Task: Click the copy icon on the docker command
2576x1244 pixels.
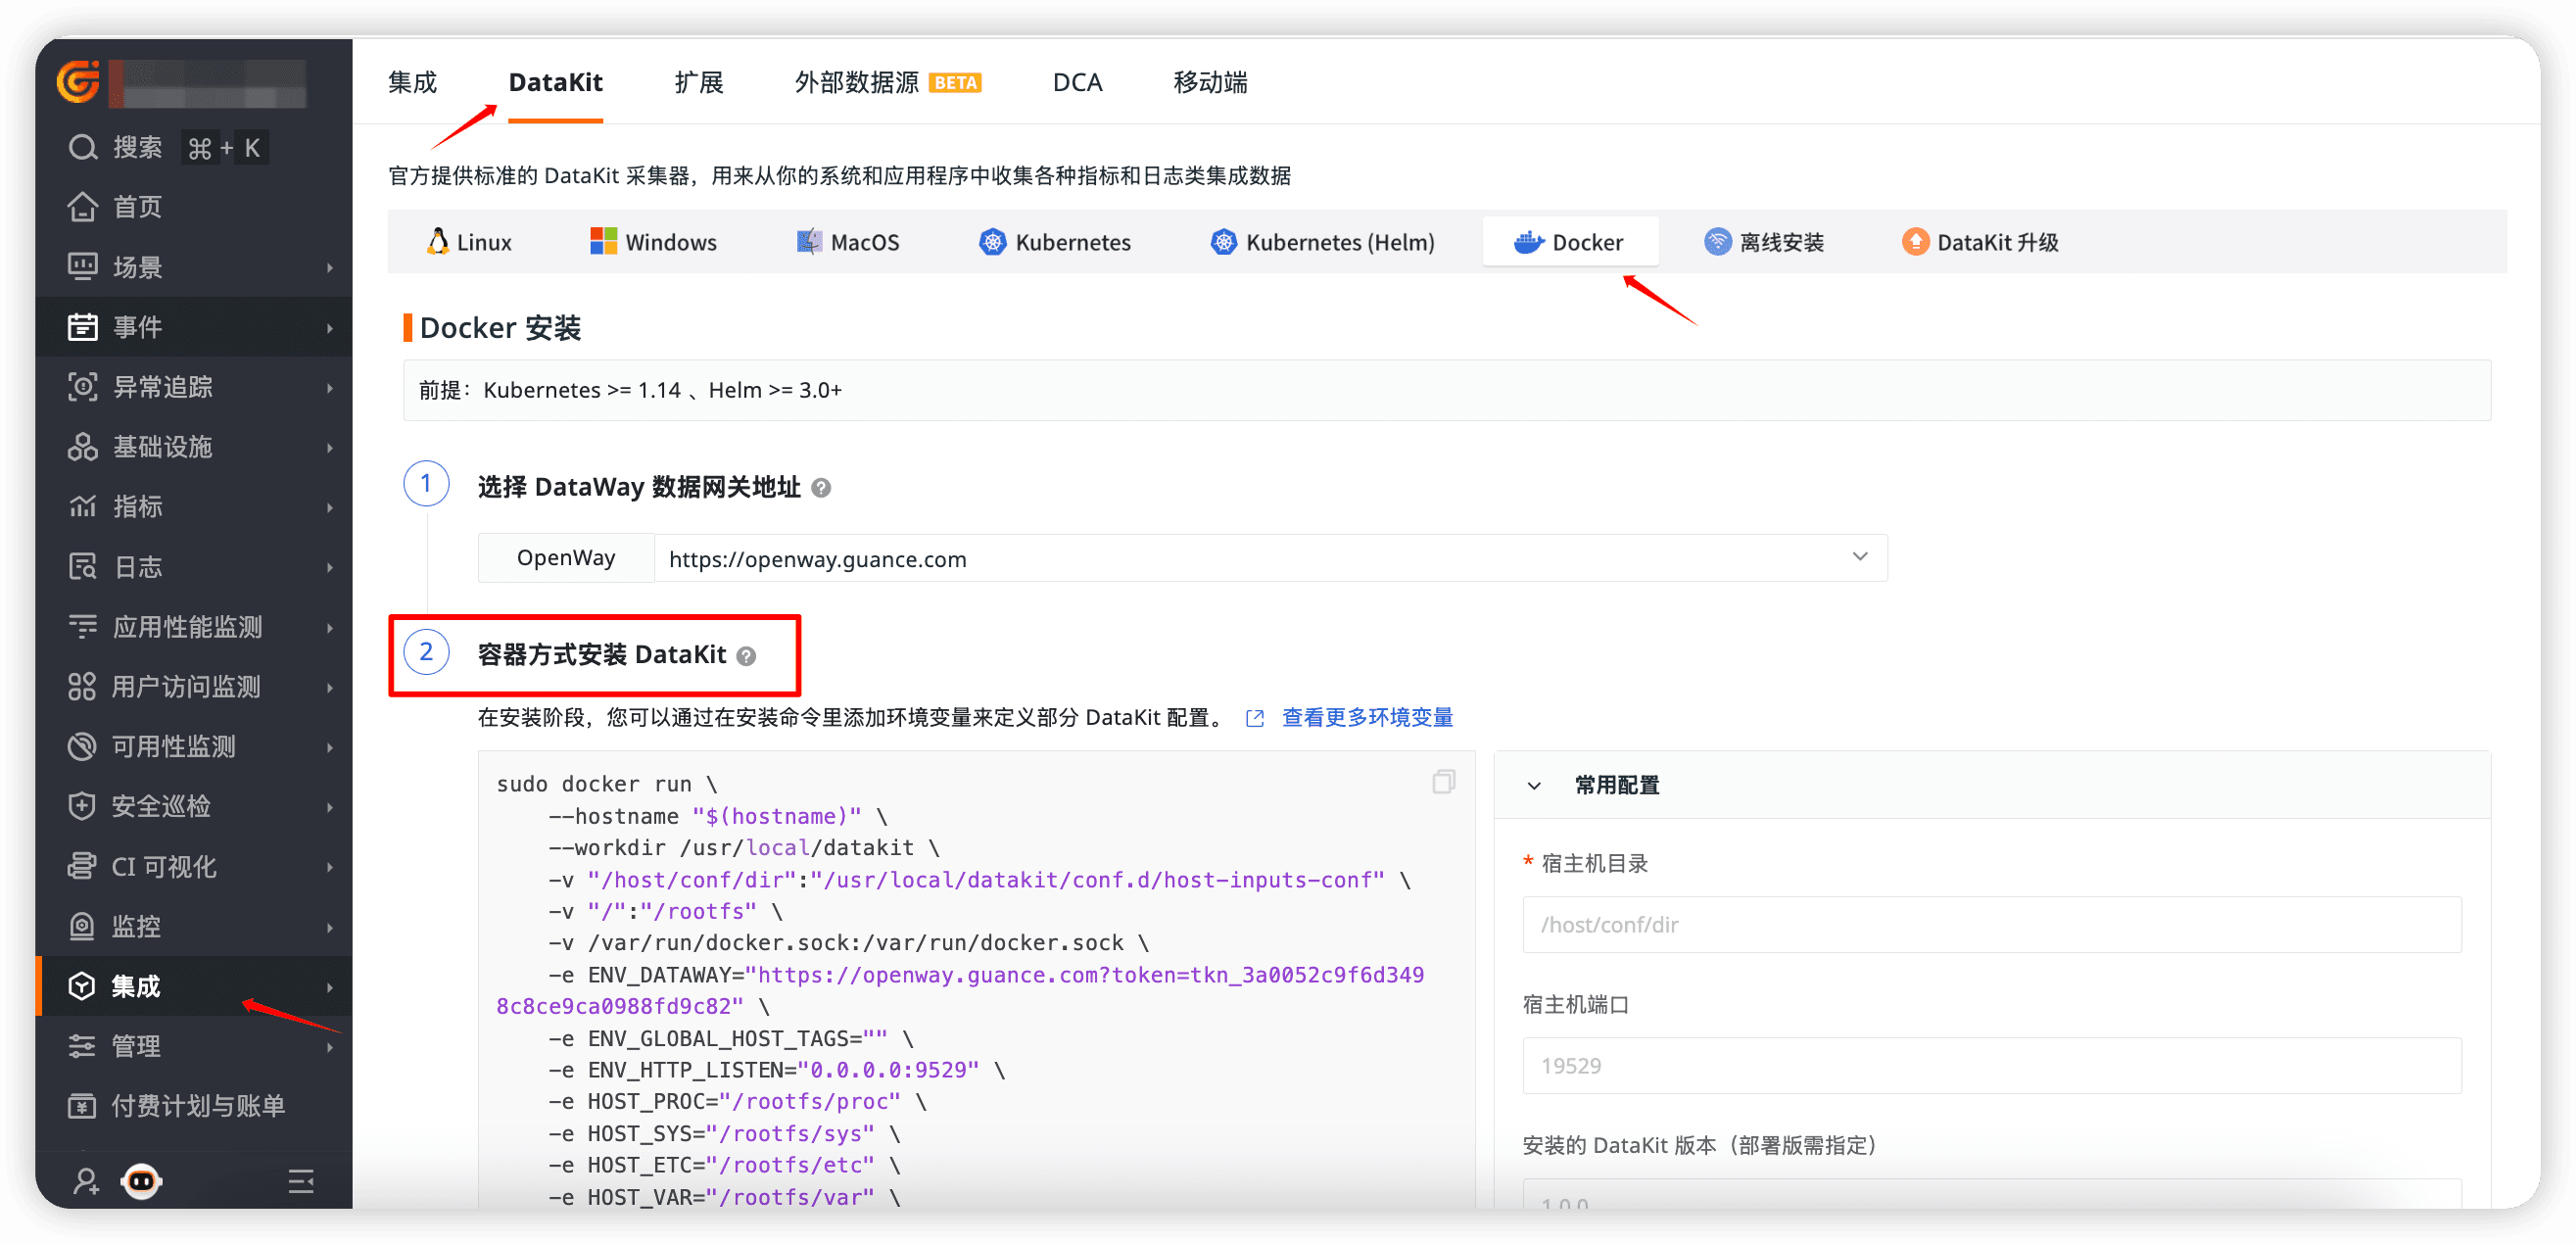Action: (x=1443, y=782)
